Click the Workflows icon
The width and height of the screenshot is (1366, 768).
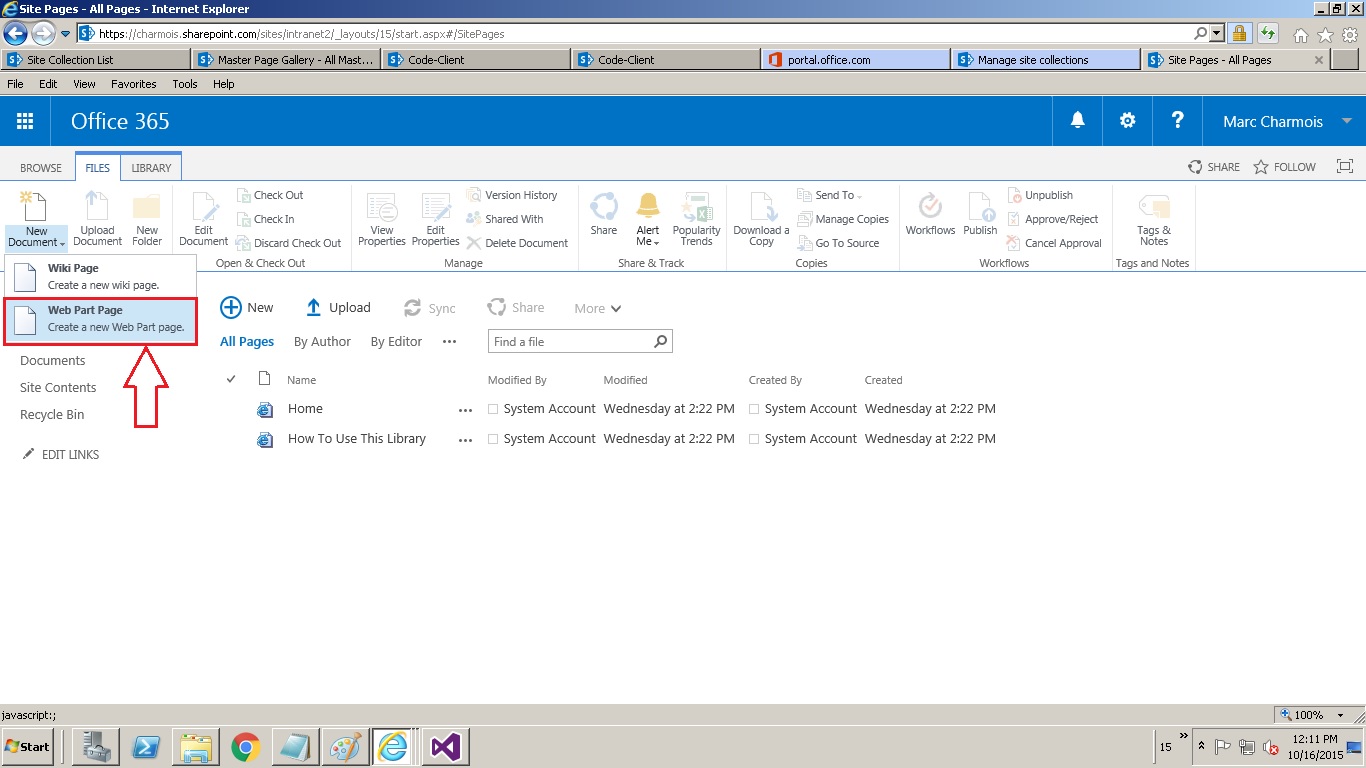coord(929,218)
